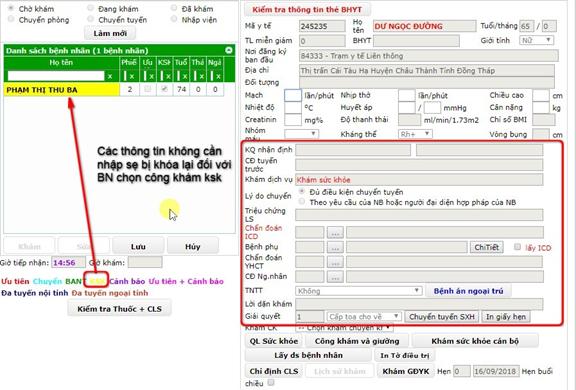Clear the Phiếu column filter x icon
This screenshot has height=390, width=576.
[x=132, y=76]
